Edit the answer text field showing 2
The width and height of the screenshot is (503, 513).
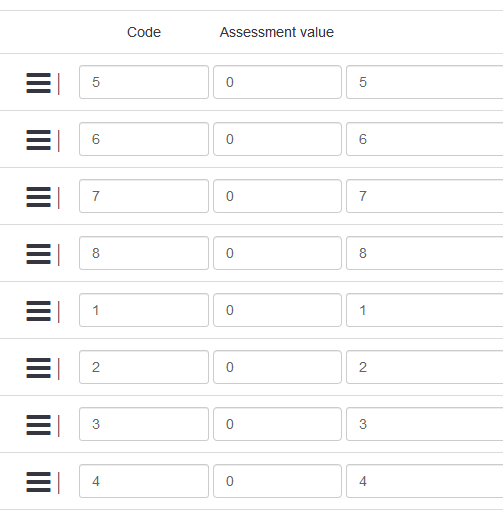point(425,367)
